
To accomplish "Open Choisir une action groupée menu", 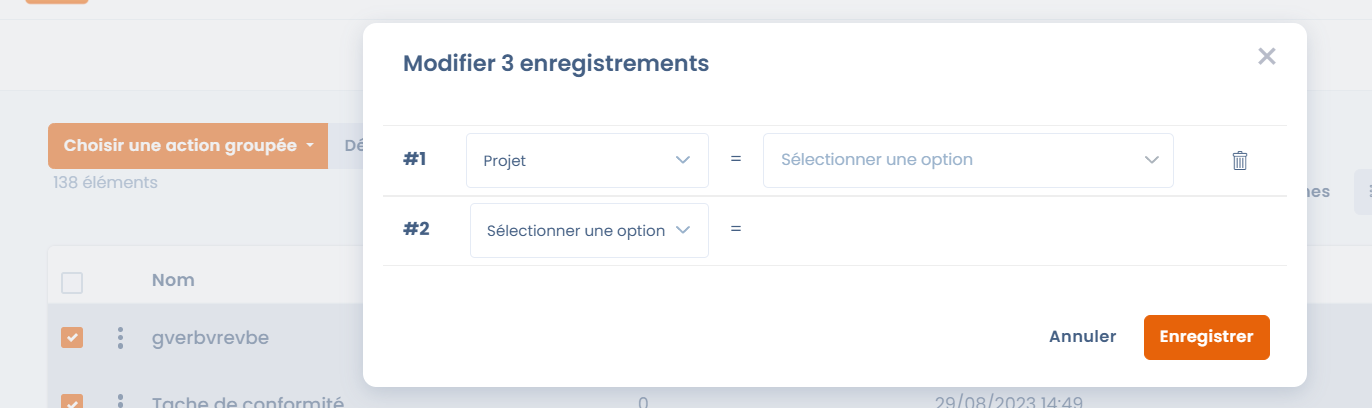I will click(x=188, y=146).
